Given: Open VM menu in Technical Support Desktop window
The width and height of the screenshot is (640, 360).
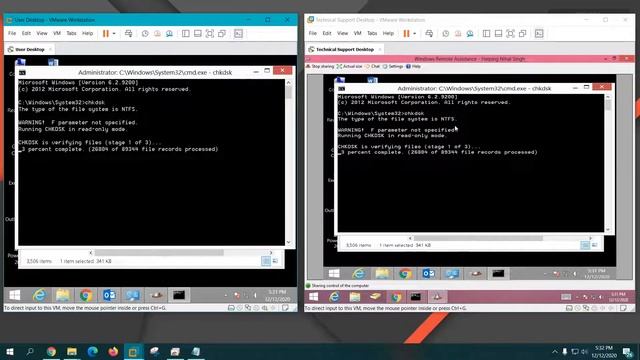Looking at the screenshot, I should pos(357,33).
